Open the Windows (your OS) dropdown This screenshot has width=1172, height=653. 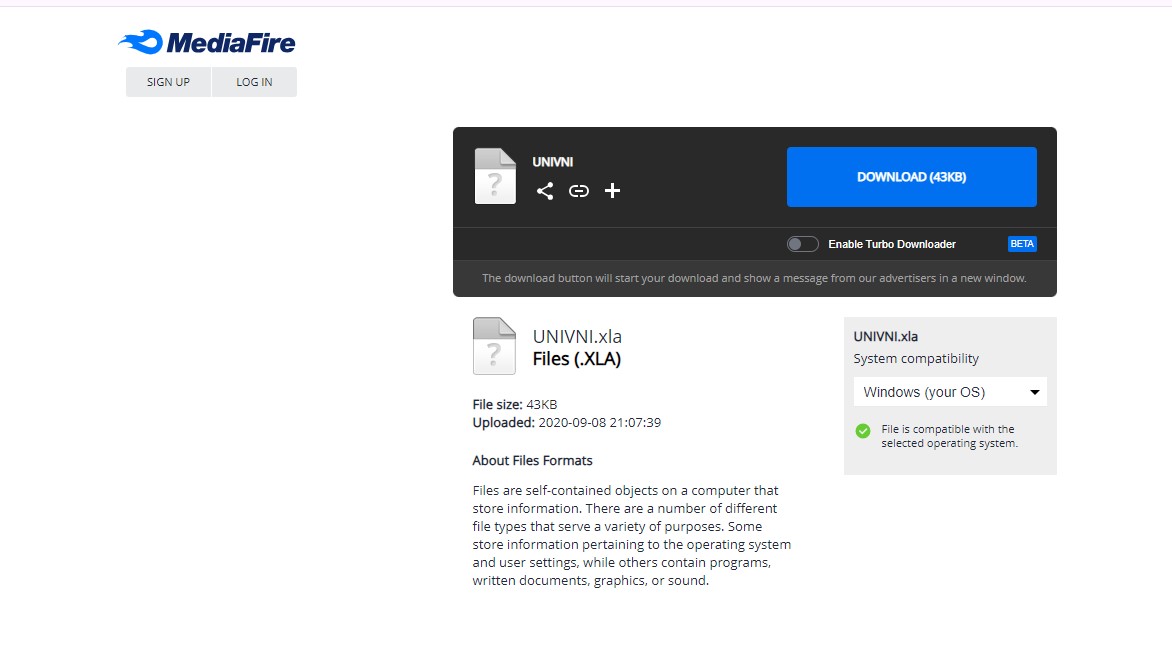pos(950,392)
